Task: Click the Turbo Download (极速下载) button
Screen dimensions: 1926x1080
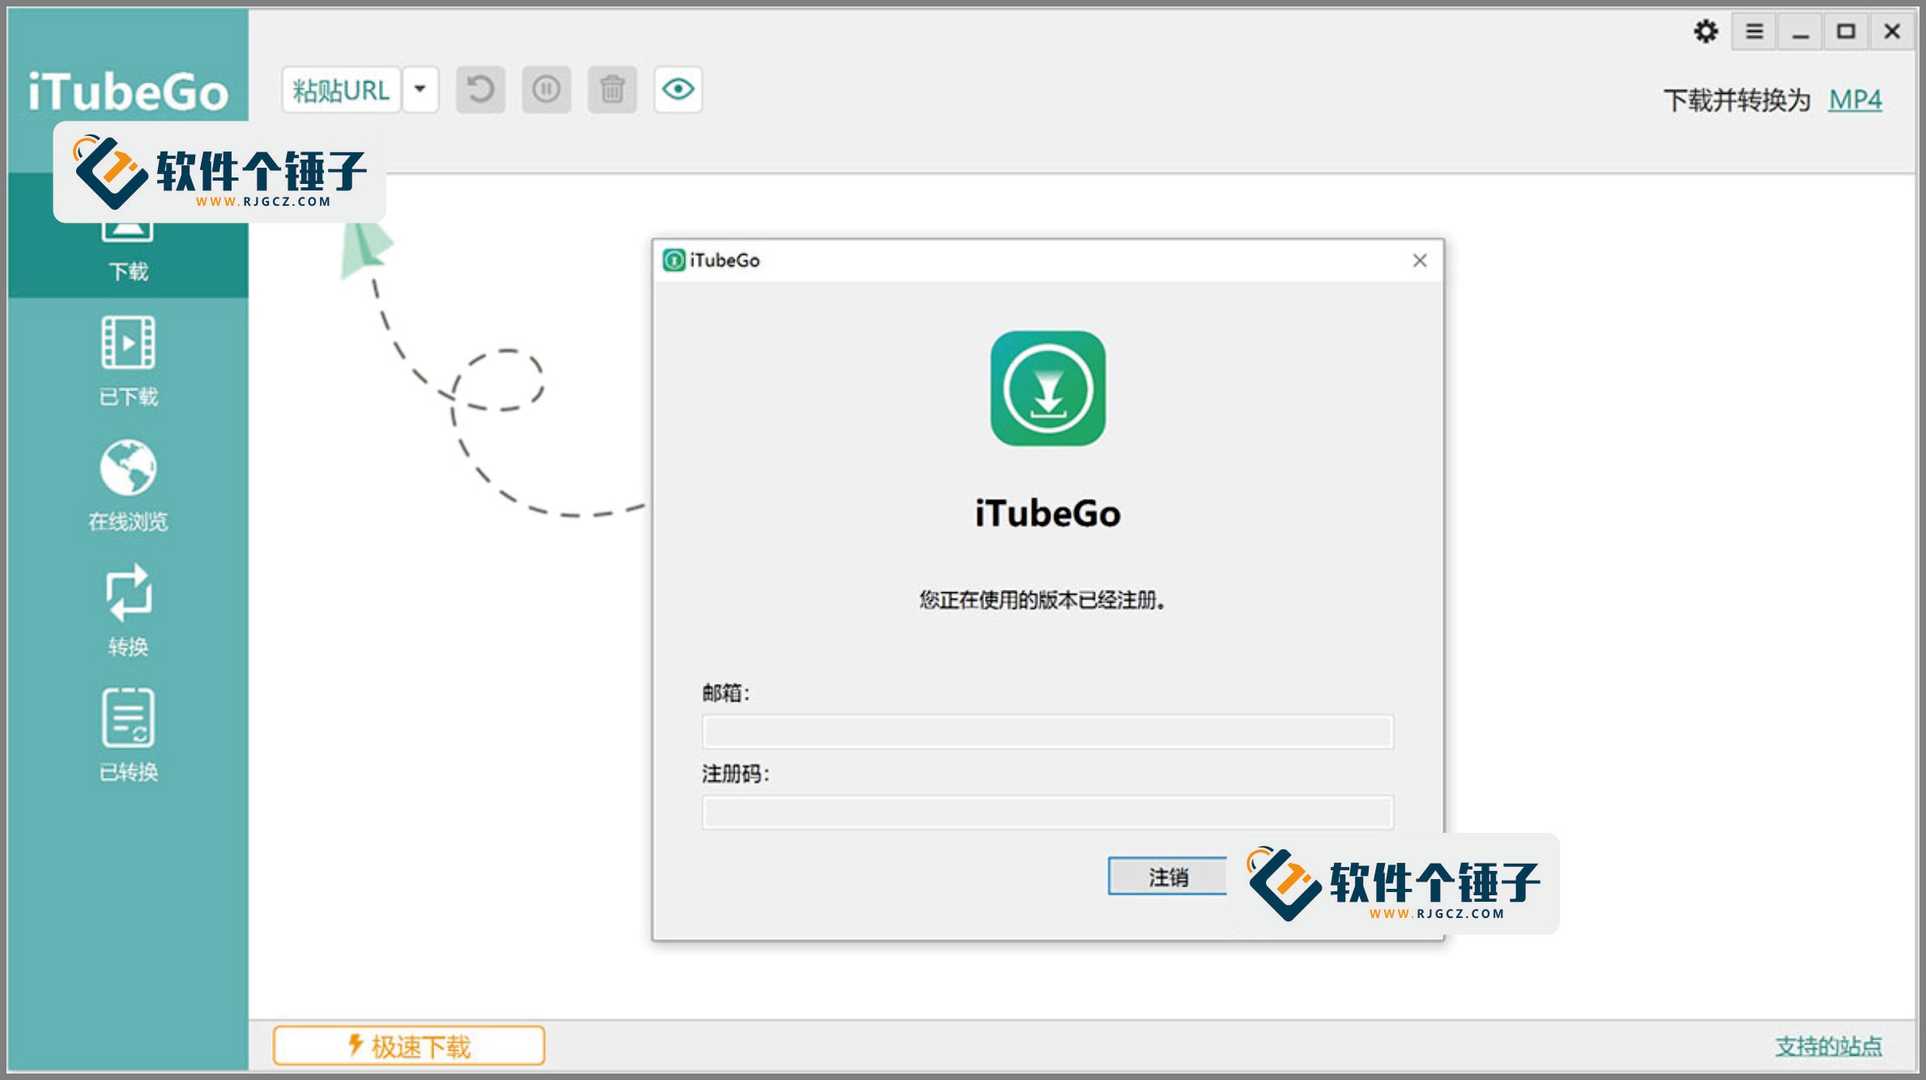Action: tap(409, 1046)
